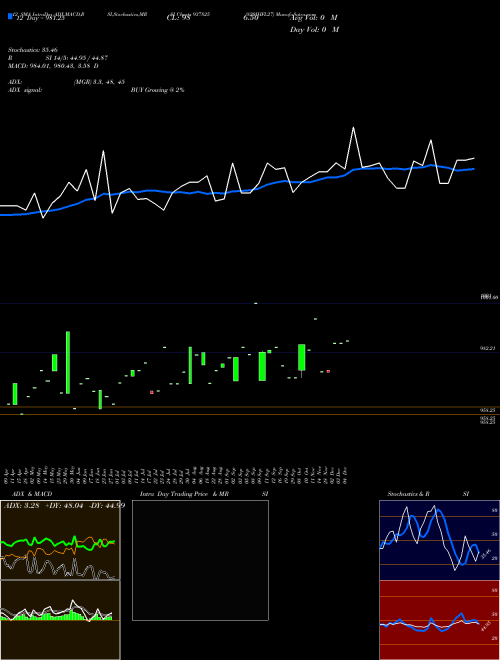Click the ADX indicator mini chart
The image size is (500, 660).
tap(60, 540)
